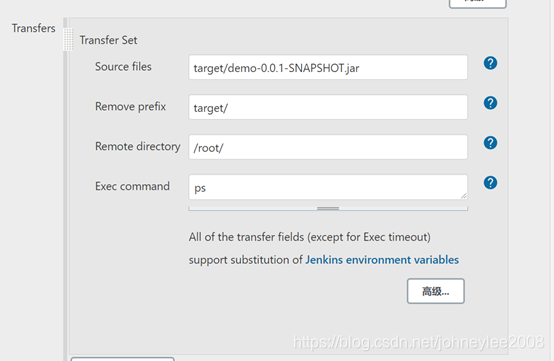Click the Exec command label
This screenshot has width=554, height=361.
point(132,186)
